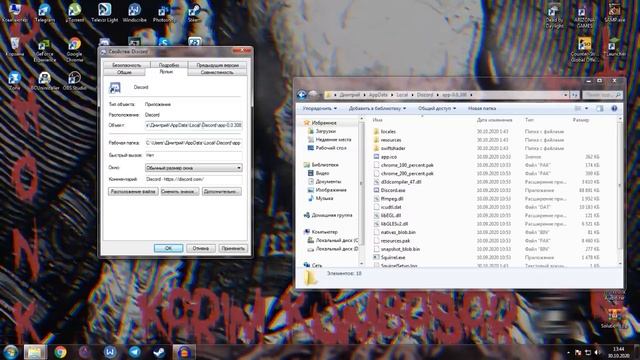
Task: Click the Сменить значок button
Action: pos(180,191)
